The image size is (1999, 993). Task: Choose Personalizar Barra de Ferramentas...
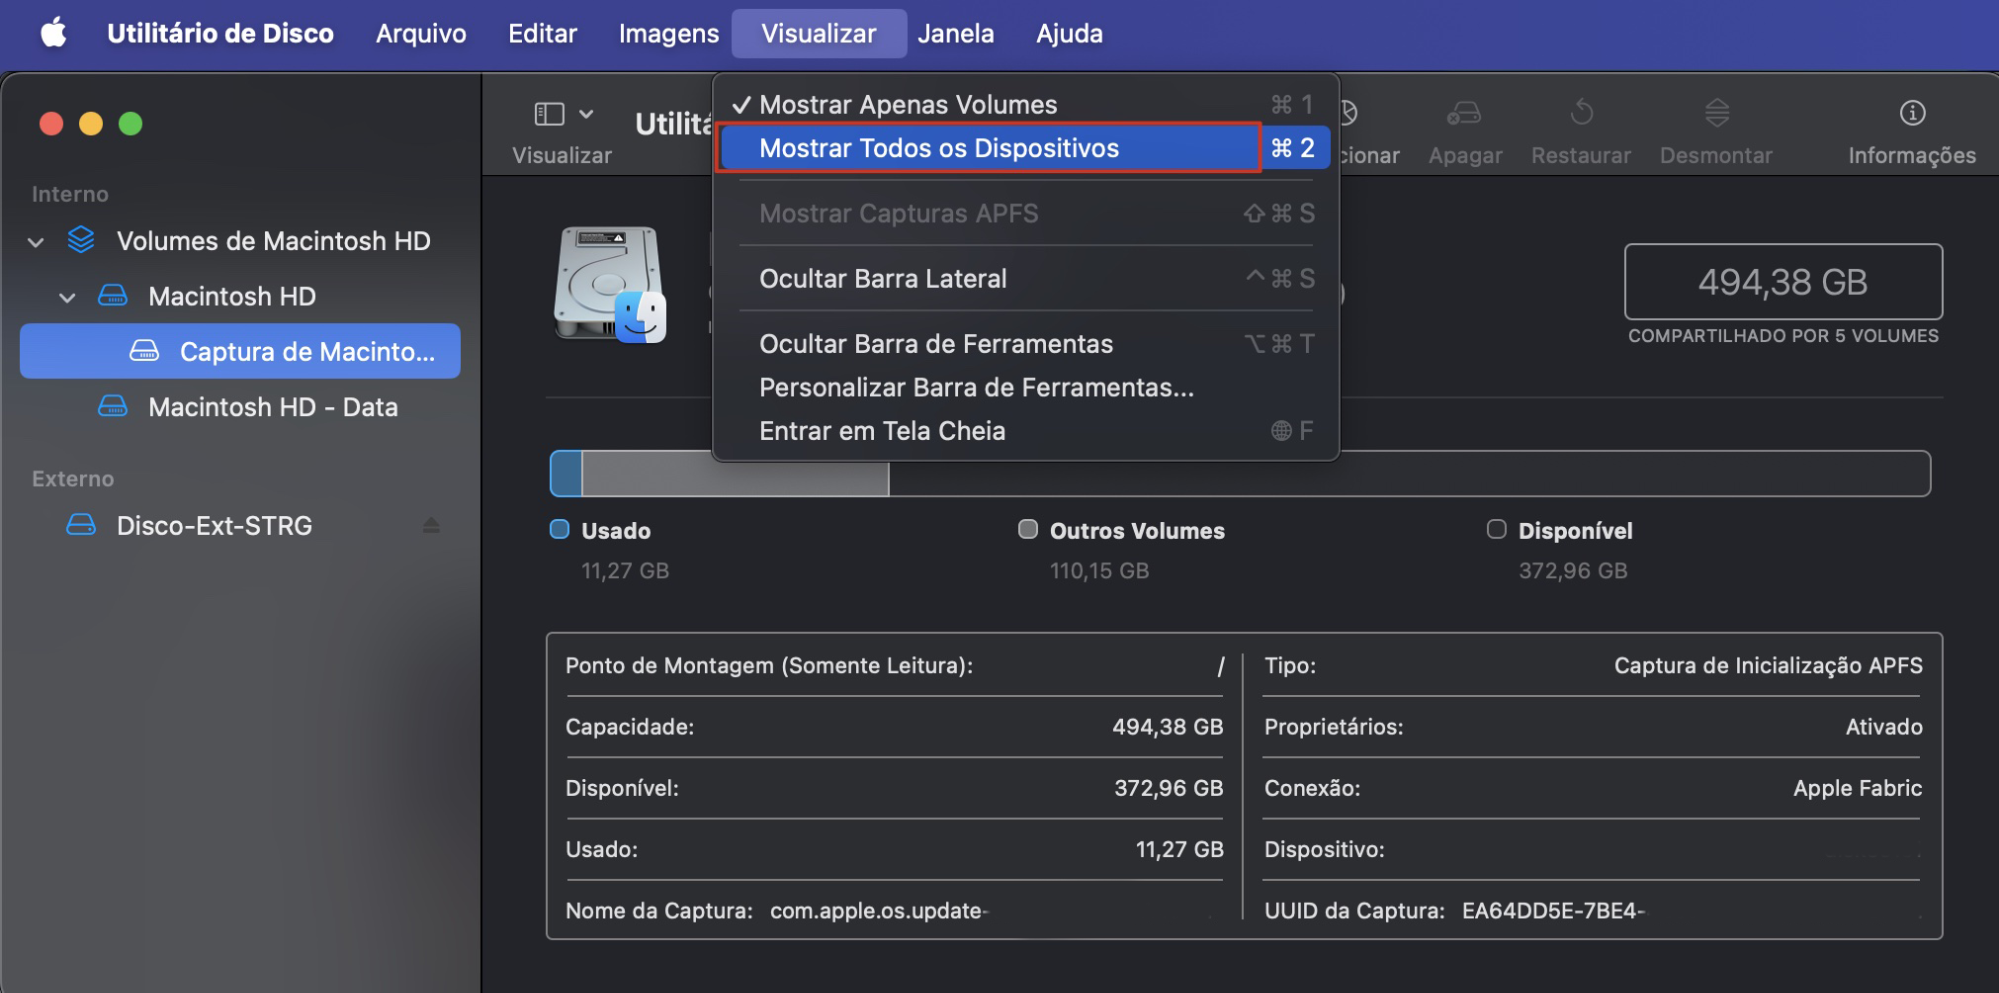click(1025, 387)
